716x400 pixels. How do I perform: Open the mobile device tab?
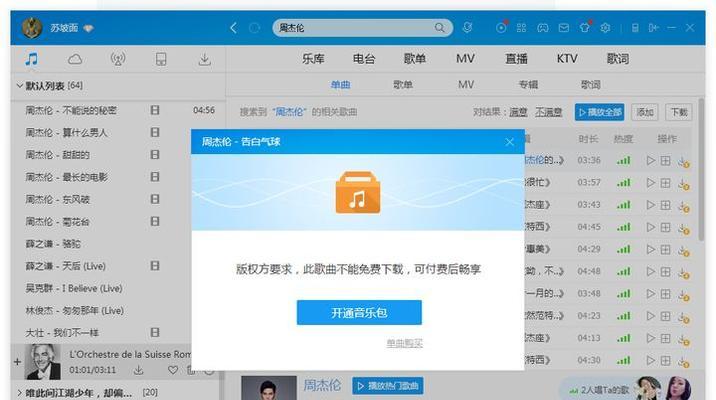(x=161, y=59)
